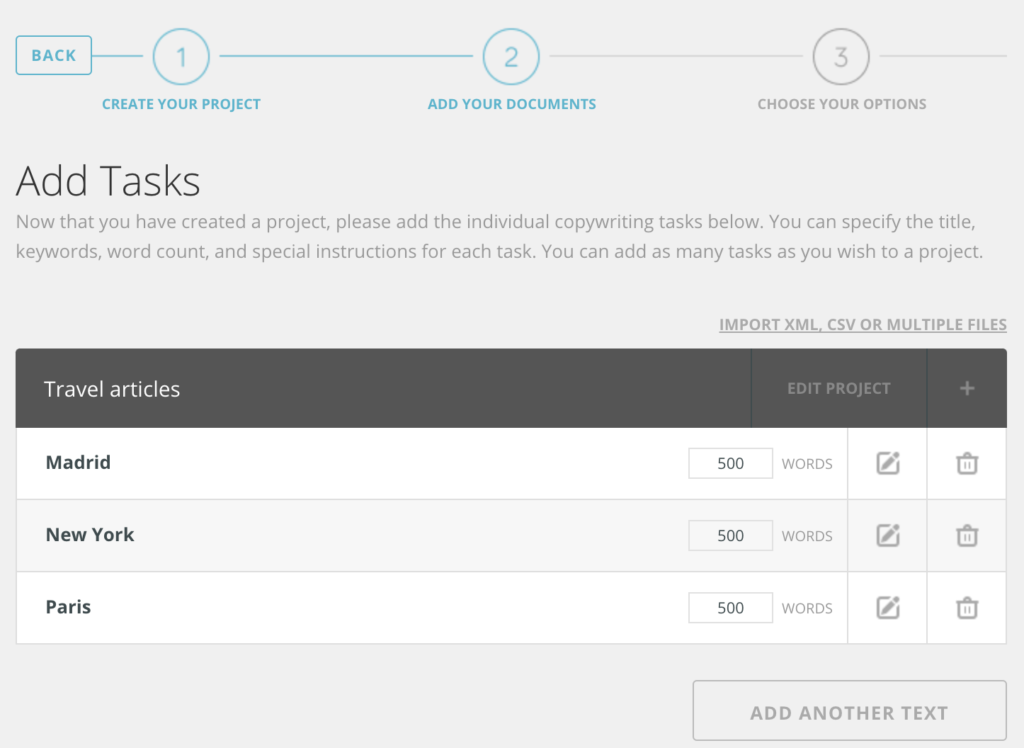1024x748 pixels.
Task: Select step 2 circle, Add Your Documents
Action: [511, 56]
